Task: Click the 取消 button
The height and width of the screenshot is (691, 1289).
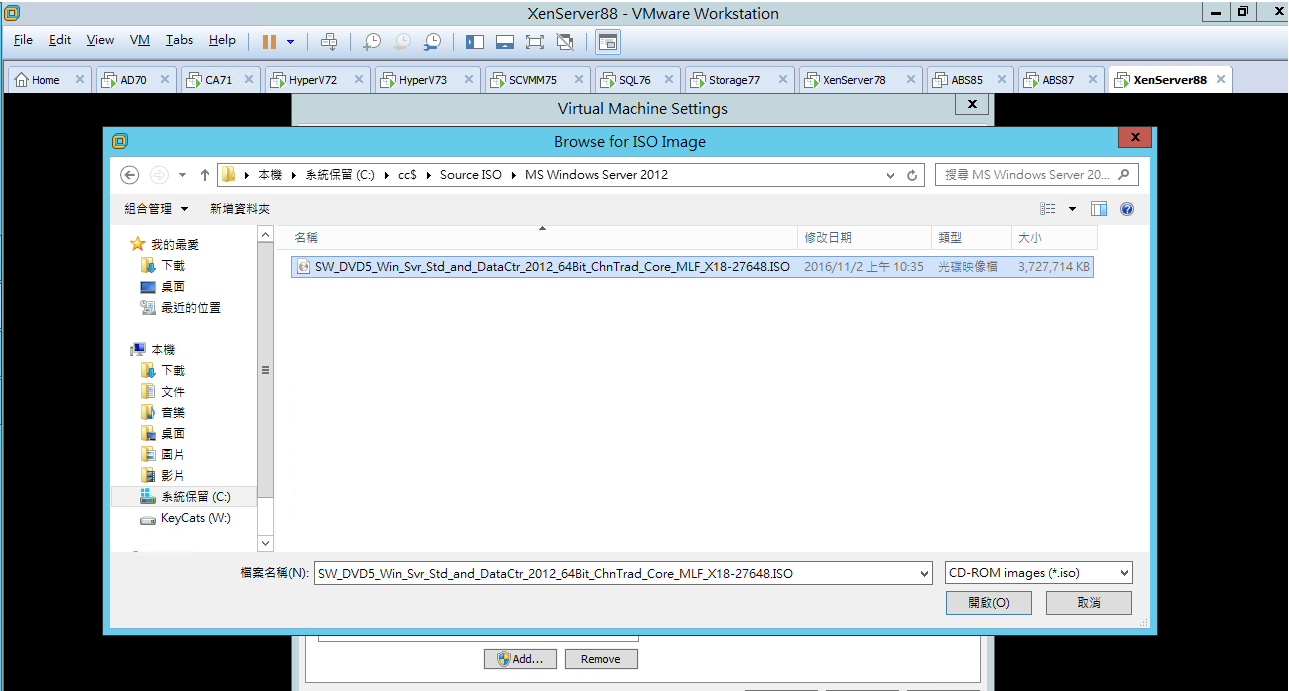Action: [1089, 603]
